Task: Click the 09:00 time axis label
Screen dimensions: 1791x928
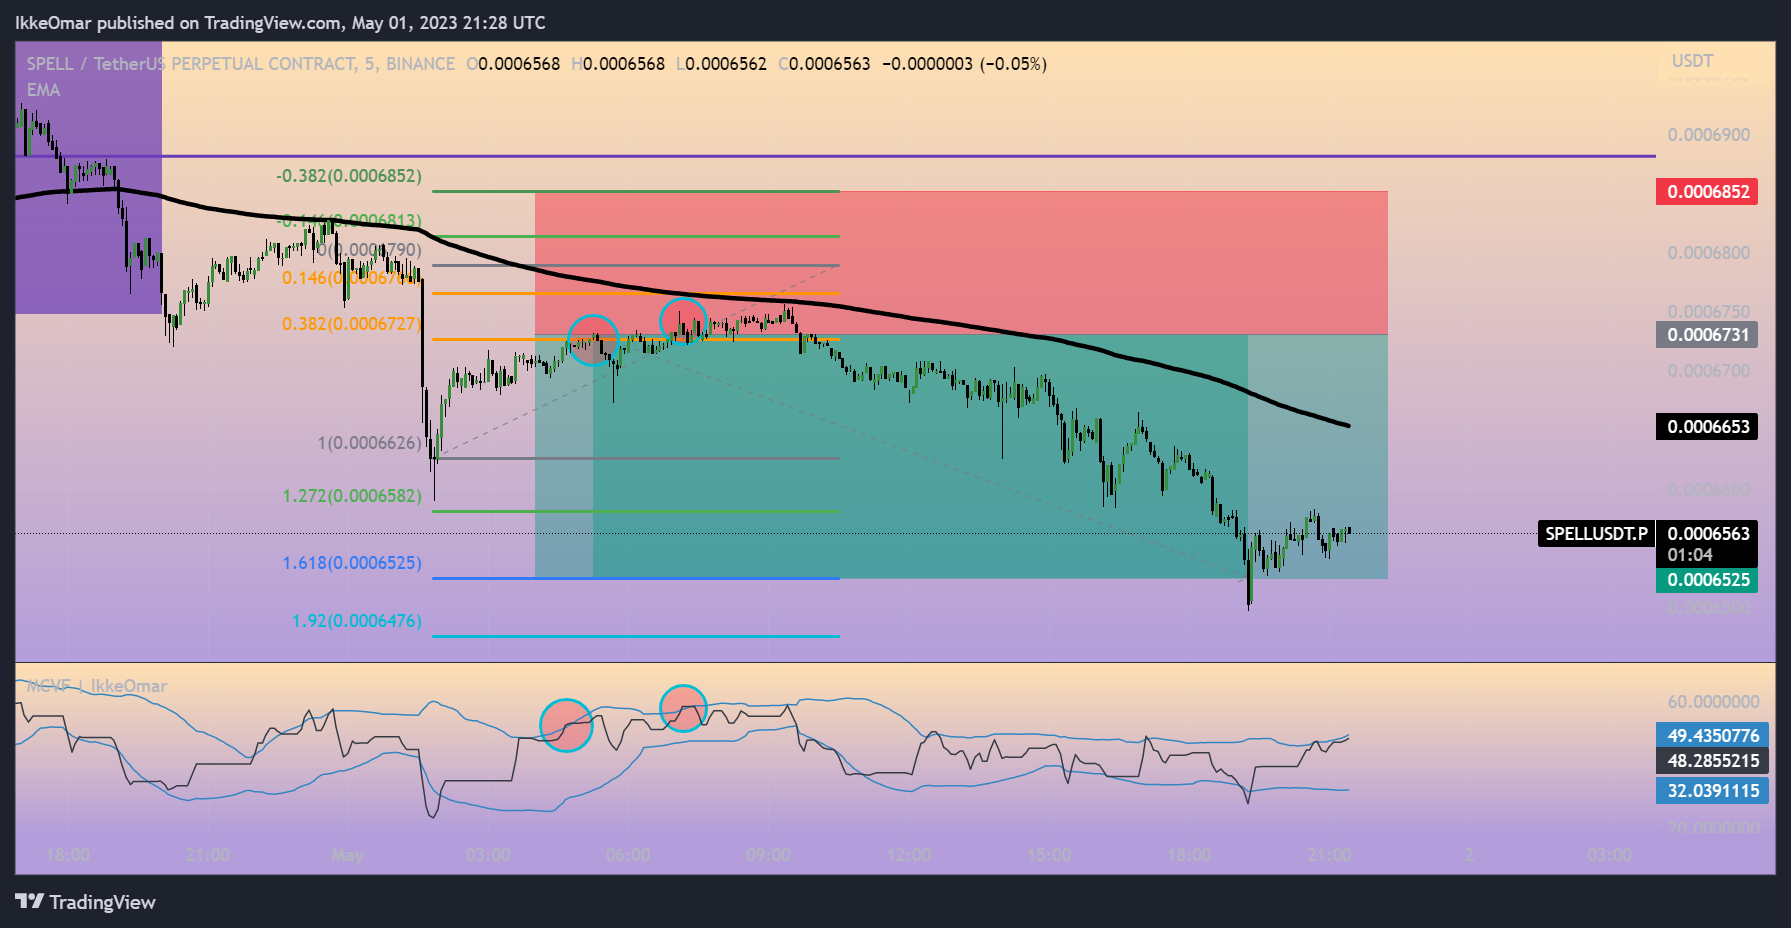Action: tap(768, 855)
